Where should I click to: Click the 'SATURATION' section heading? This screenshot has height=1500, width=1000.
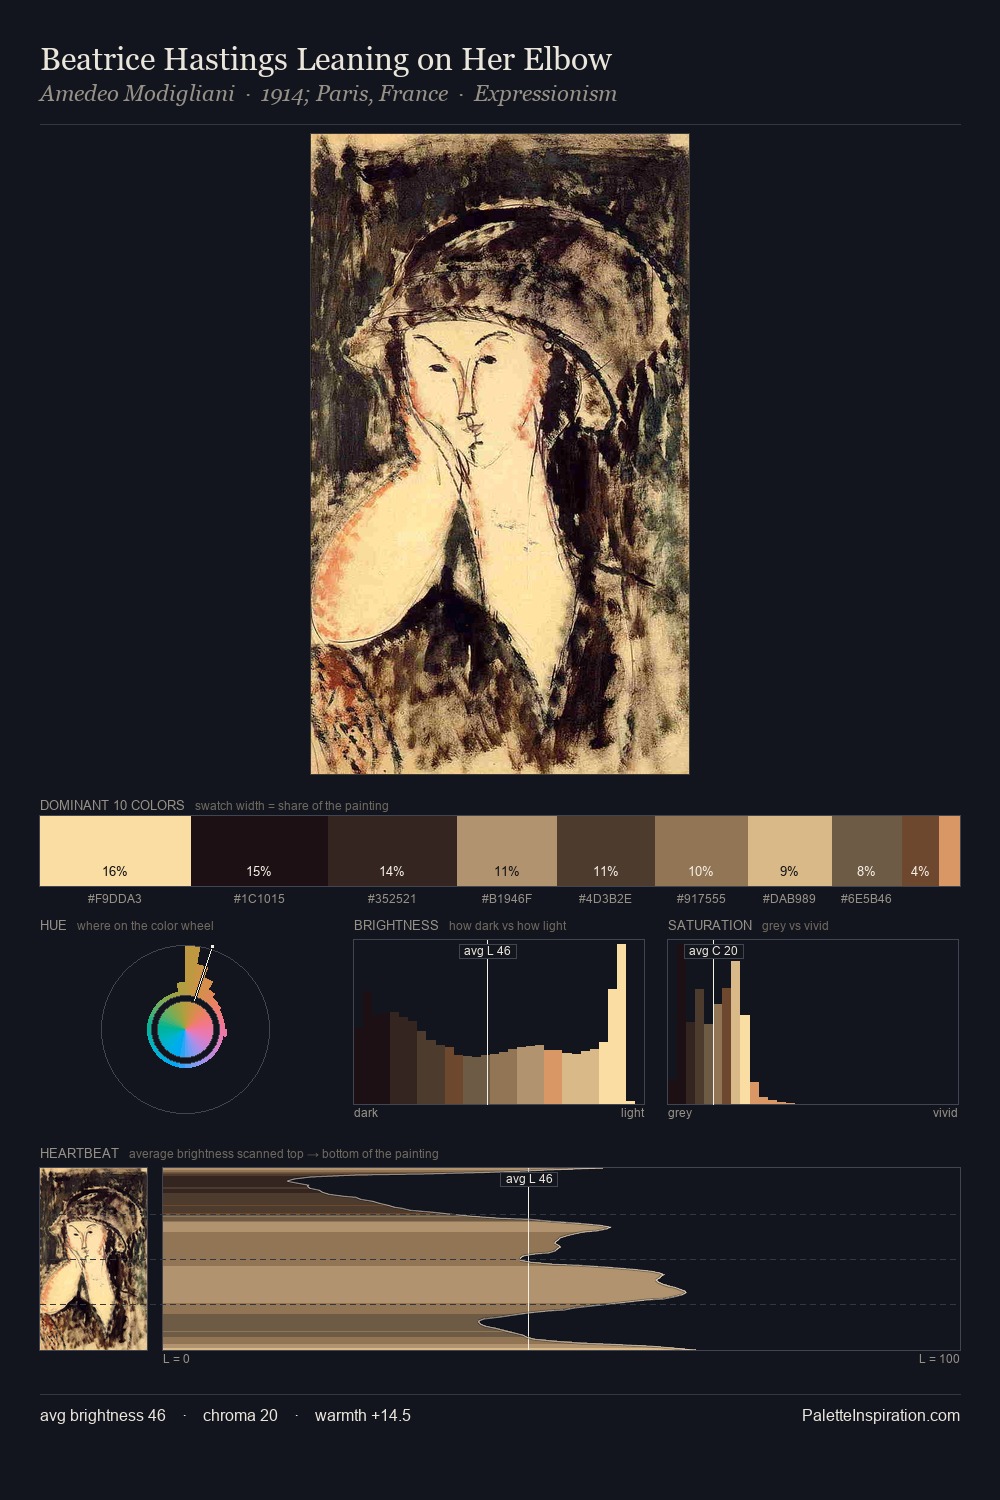tap(710, 925)
